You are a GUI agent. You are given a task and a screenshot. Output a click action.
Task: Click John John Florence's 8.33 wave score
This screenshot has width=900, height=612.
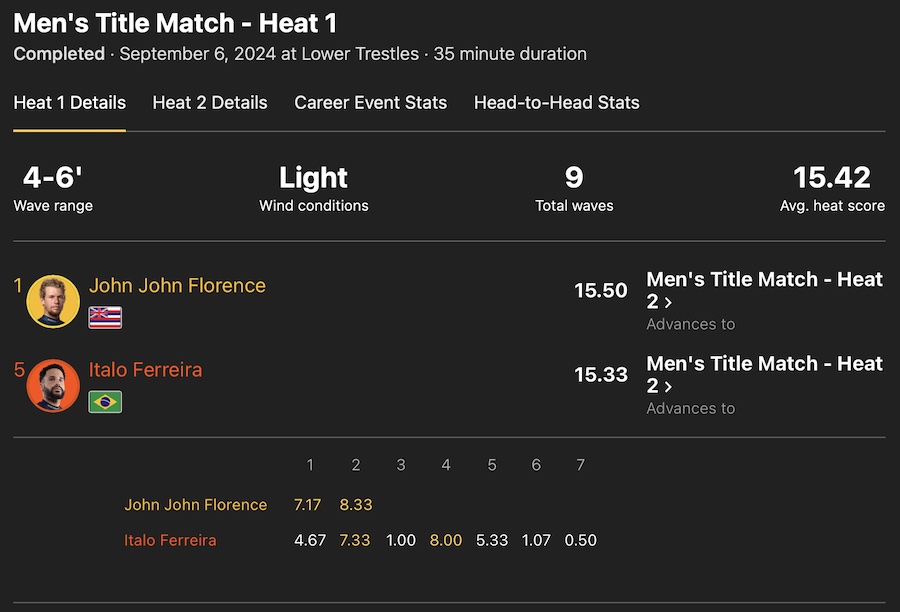(x=355, y=505)
